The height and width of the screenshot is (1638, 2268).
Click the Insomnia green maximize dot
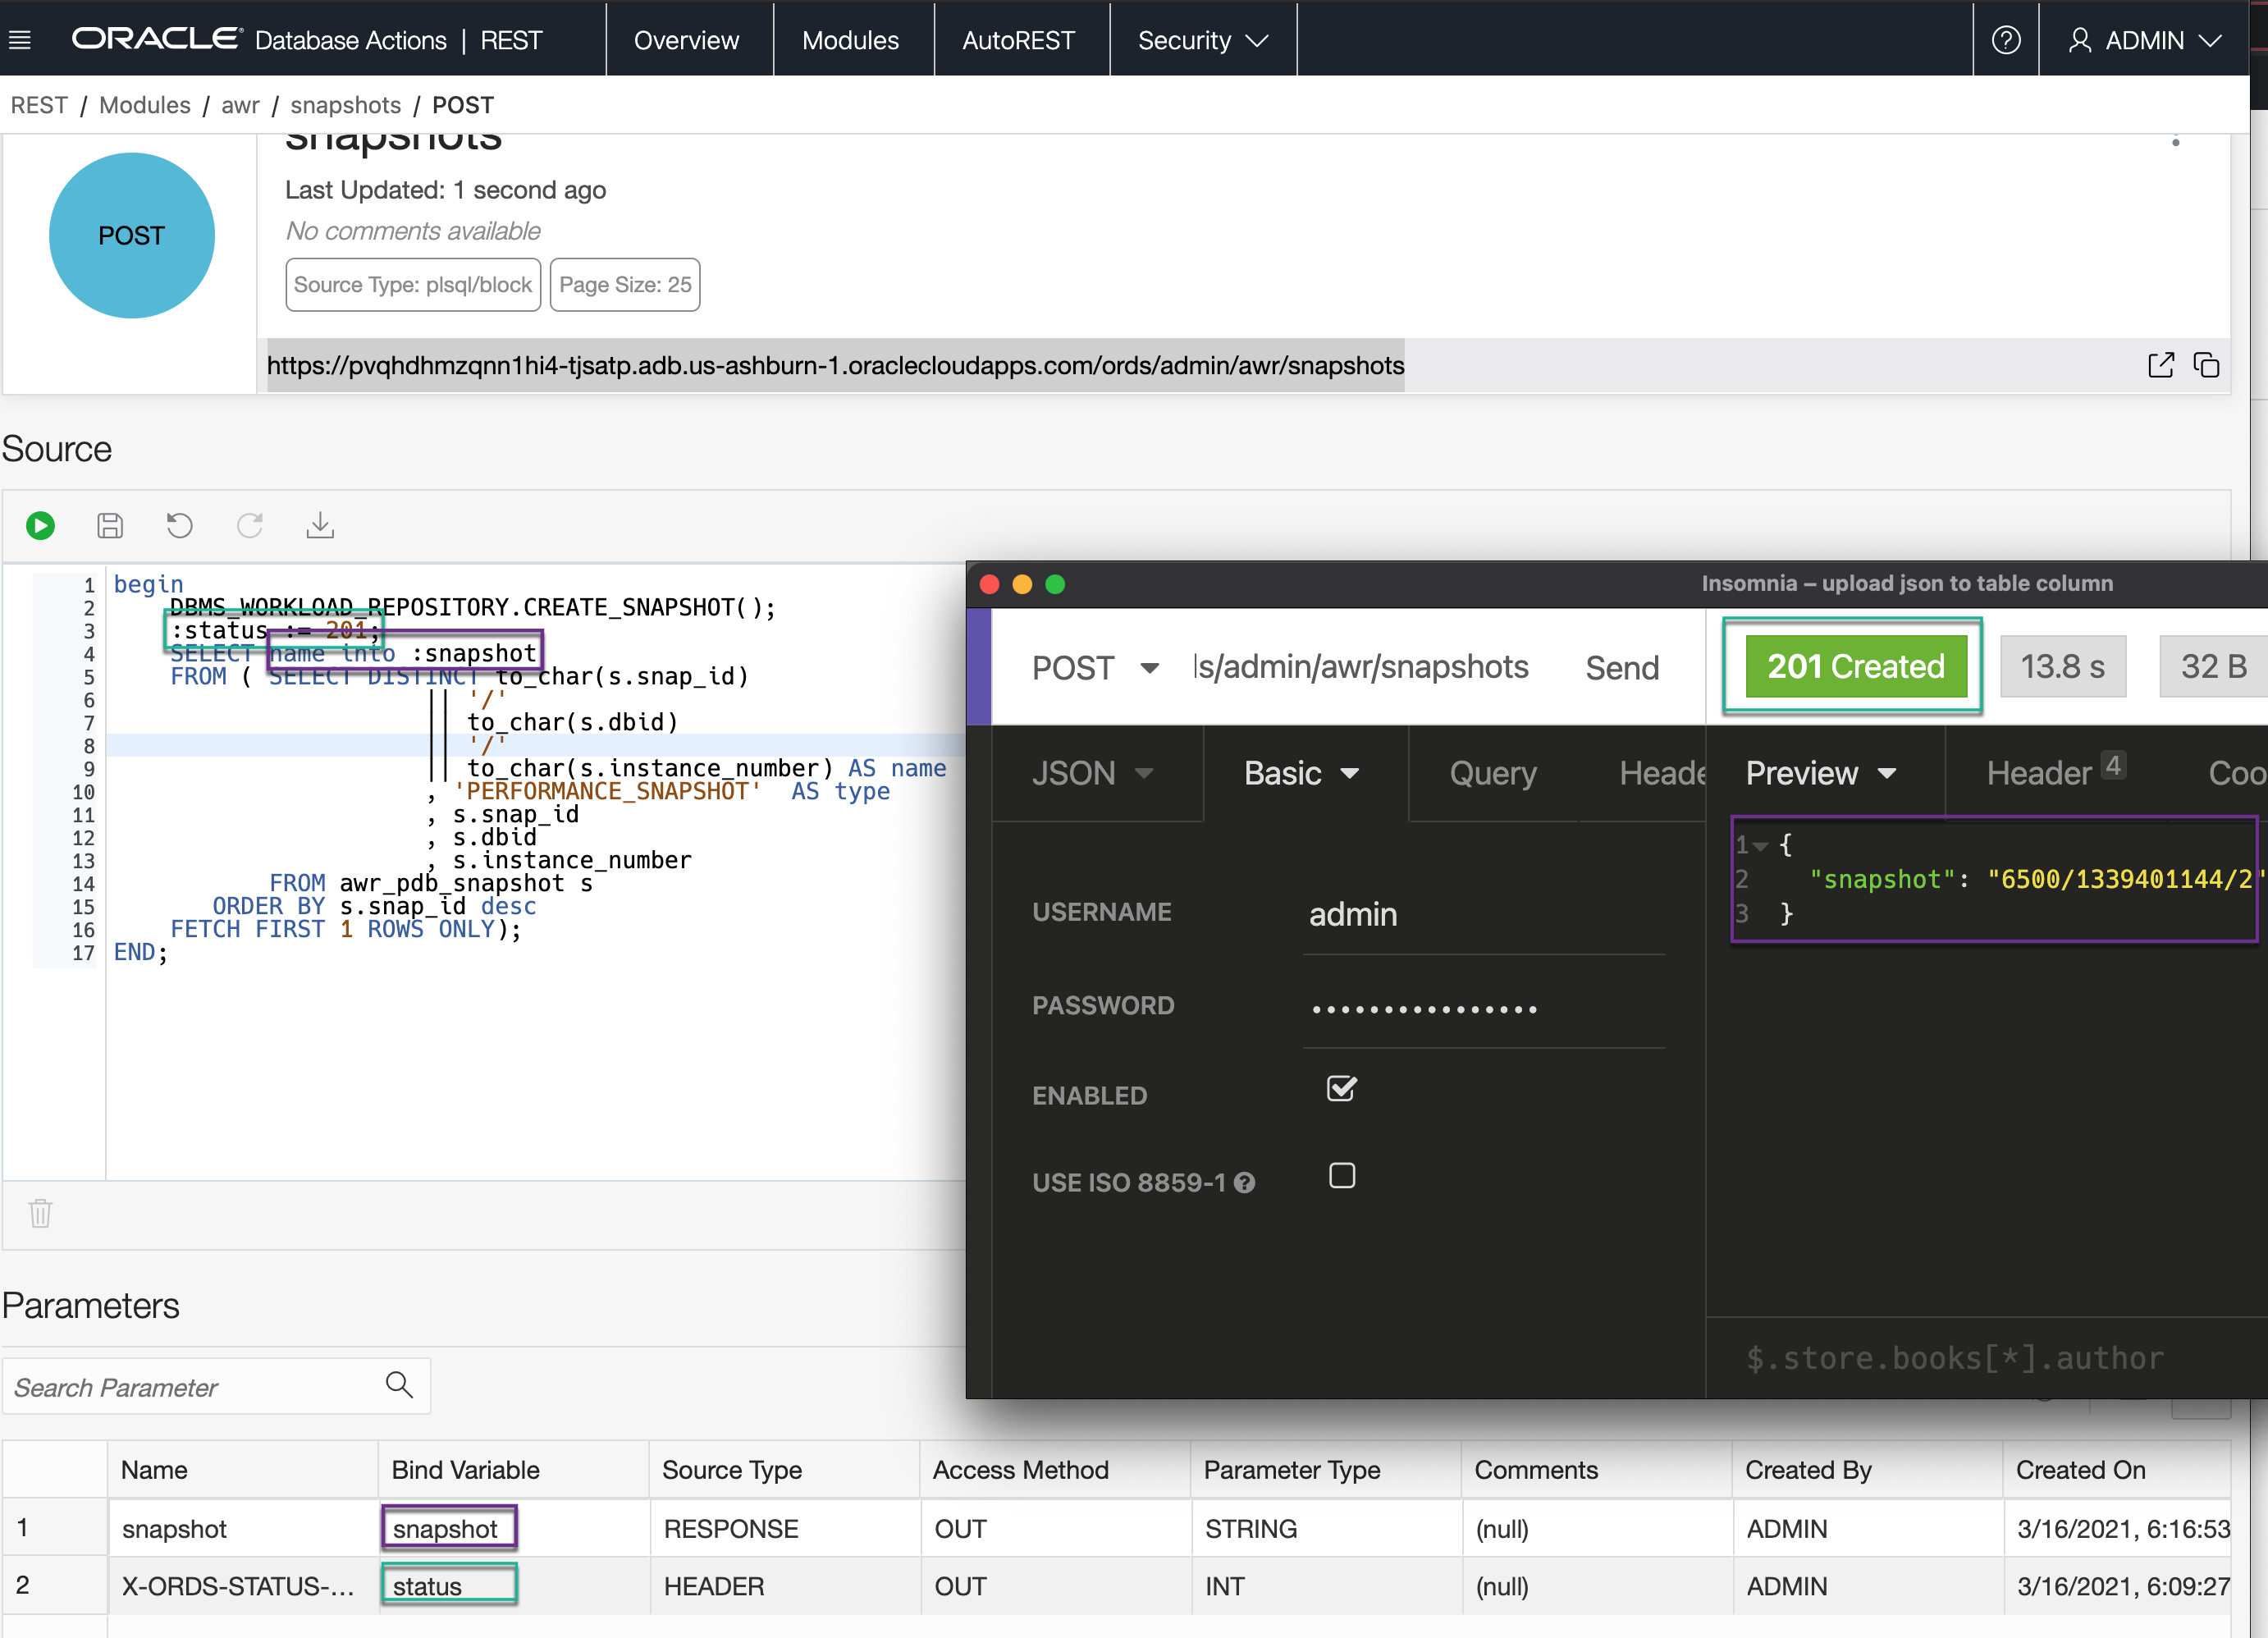(1055, 584)
